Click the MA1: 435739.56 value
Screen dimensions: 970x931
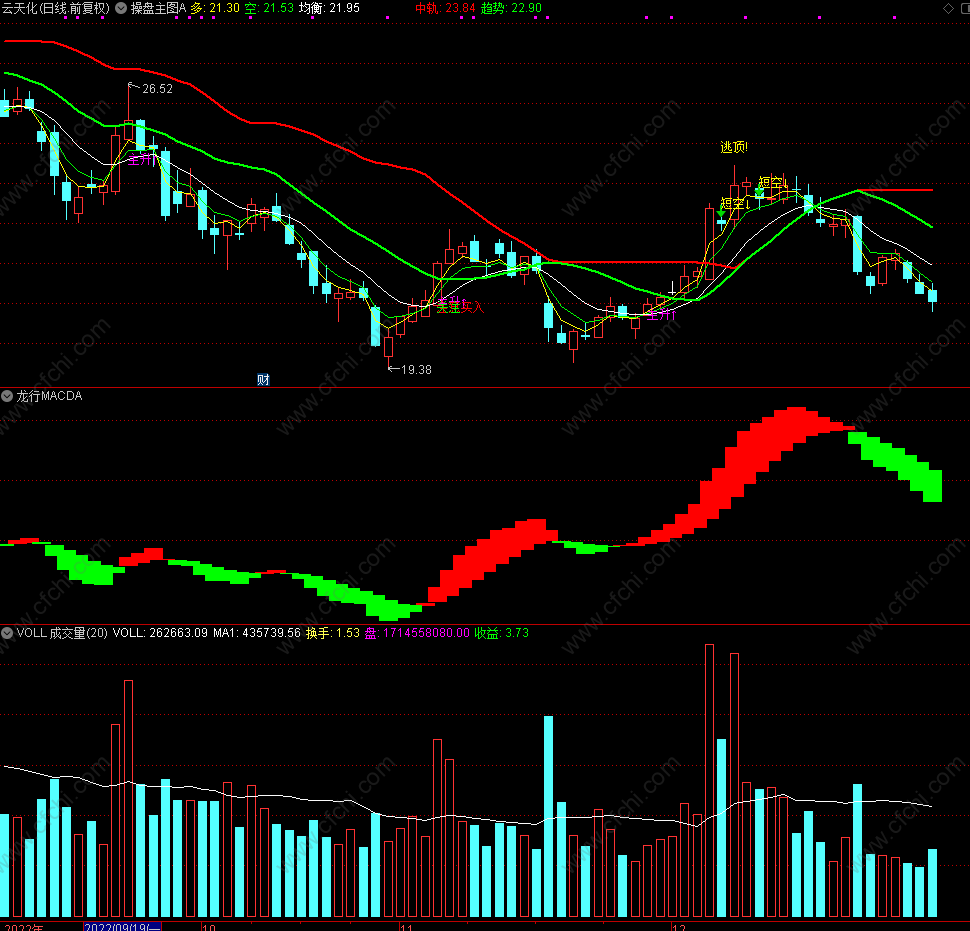(257, 633)
